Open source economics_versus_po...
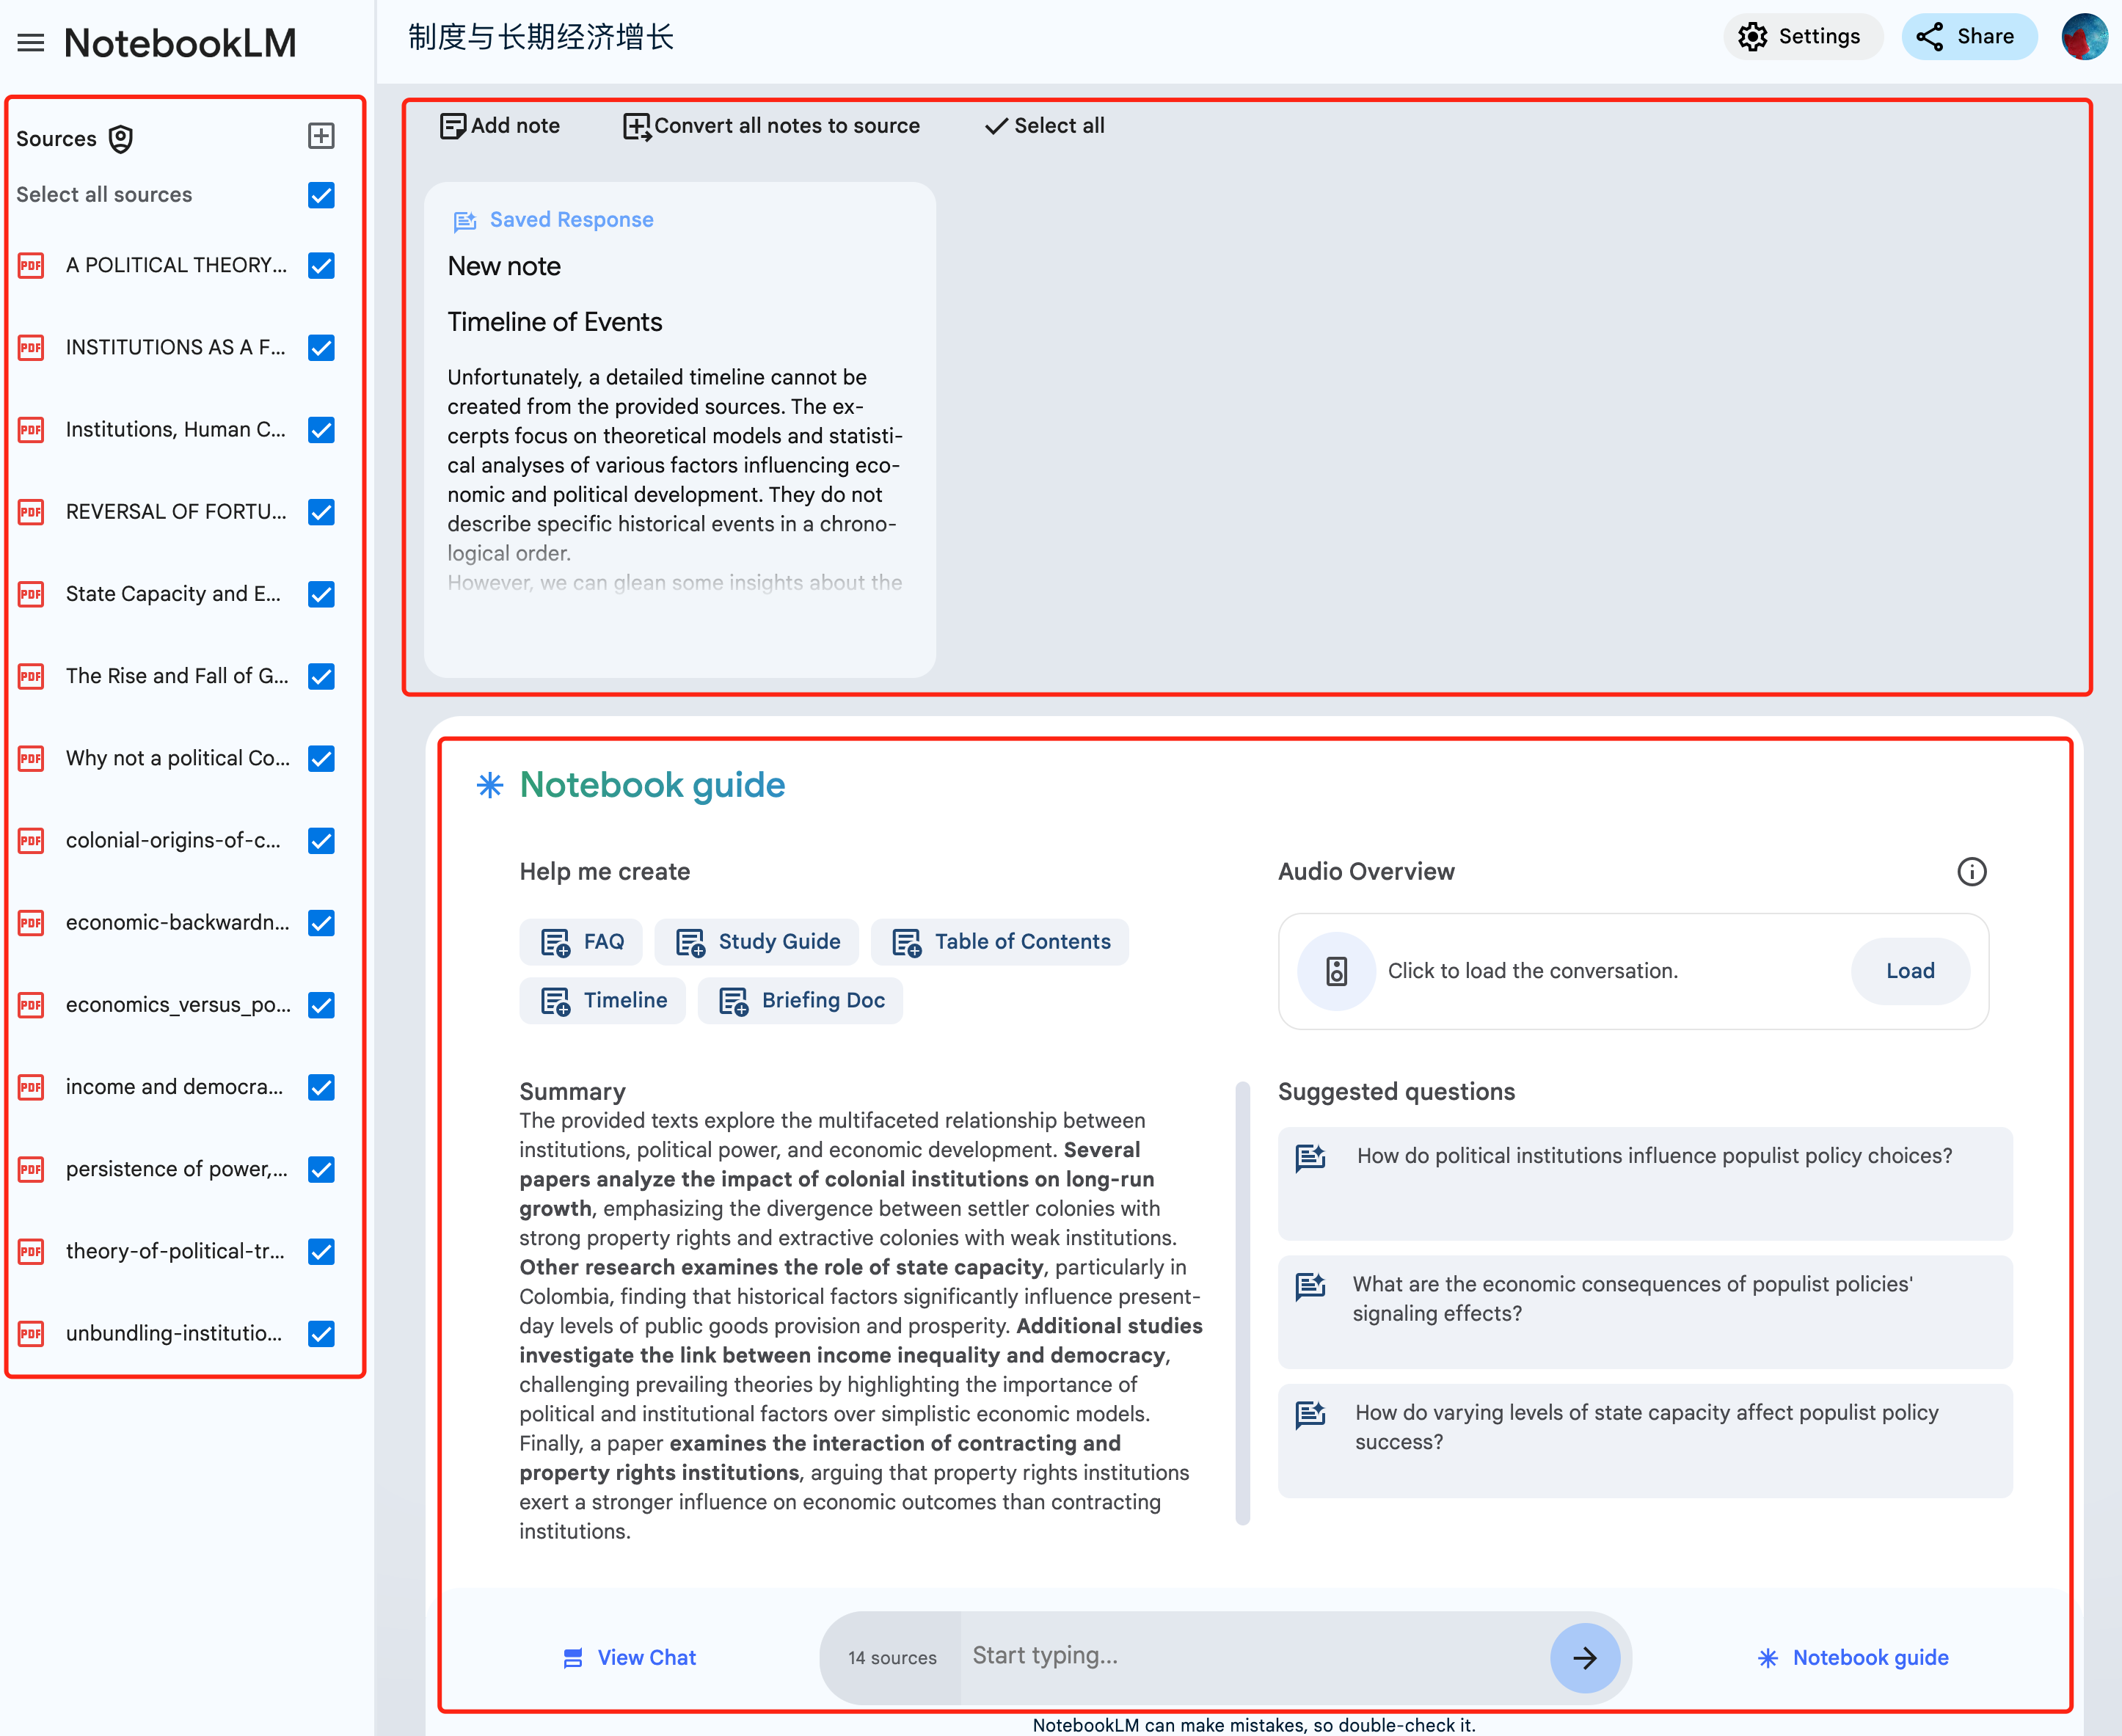This screenshot has height=1736, width=2122. (178, 1005)
